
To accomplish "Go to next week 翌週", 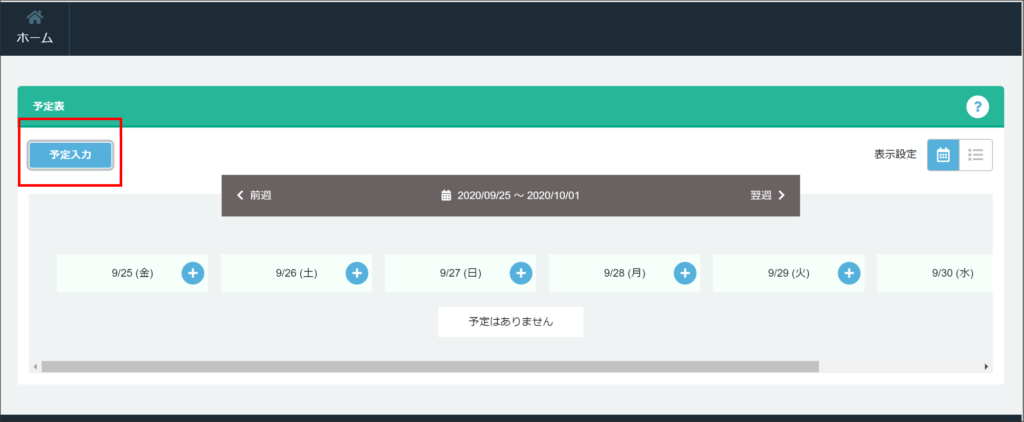I will pos(767,195).
